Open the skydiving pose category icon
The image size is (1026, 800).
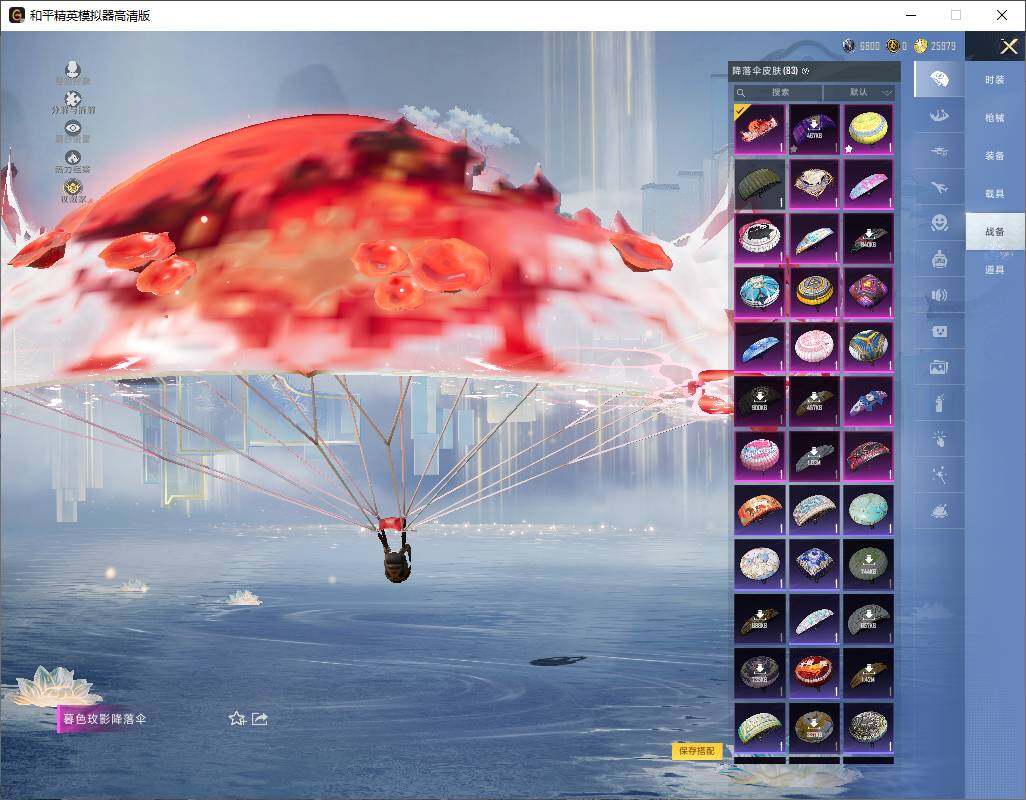coord(940,116)
